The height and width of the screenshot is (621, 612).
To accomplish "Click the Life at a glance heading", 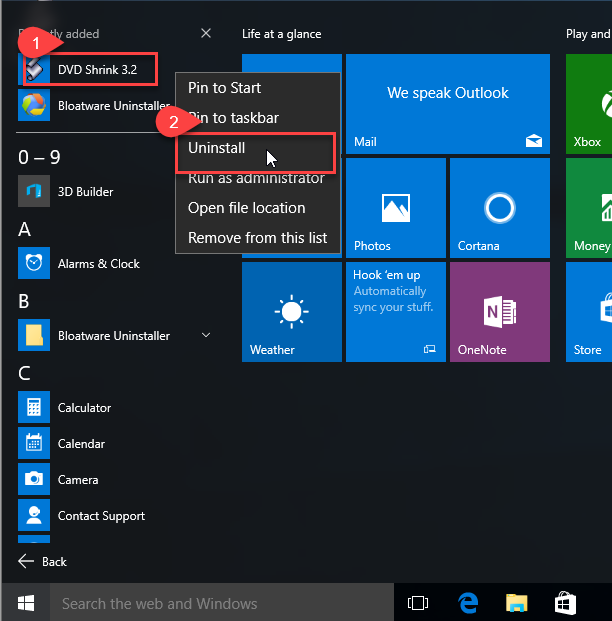I will coord(282,34).
